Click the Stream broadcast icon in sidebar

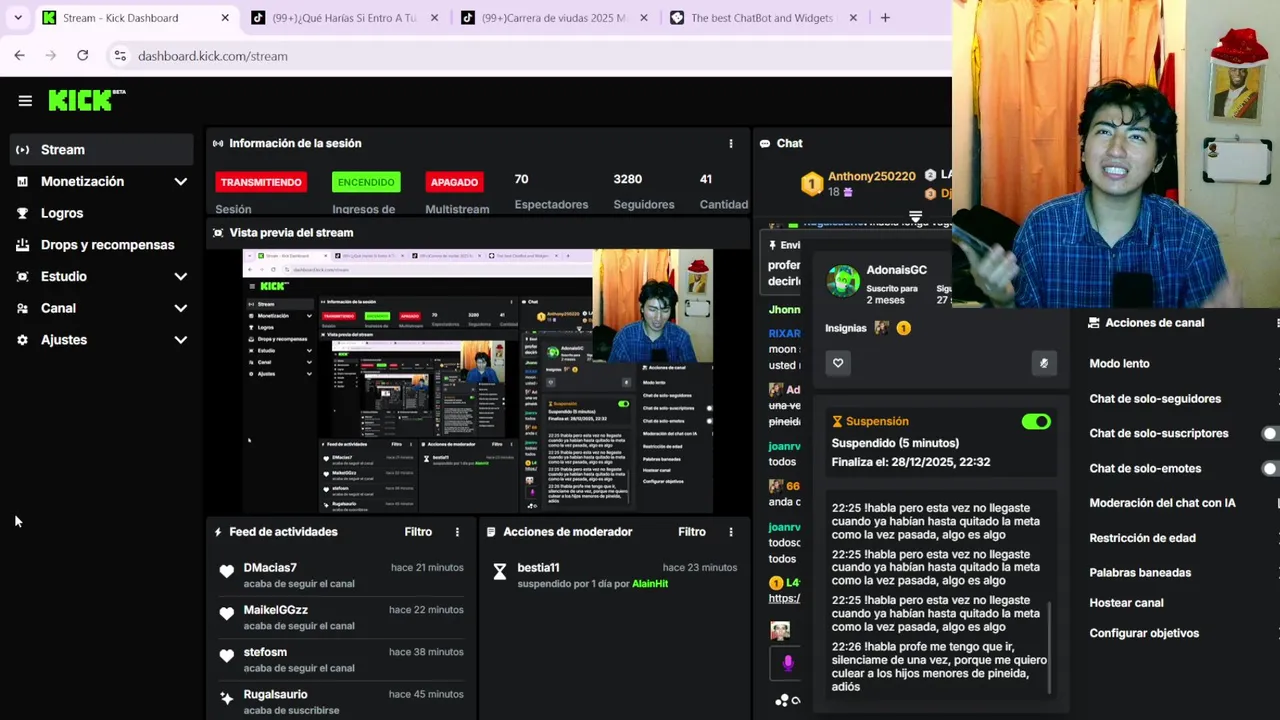(23, 150)
